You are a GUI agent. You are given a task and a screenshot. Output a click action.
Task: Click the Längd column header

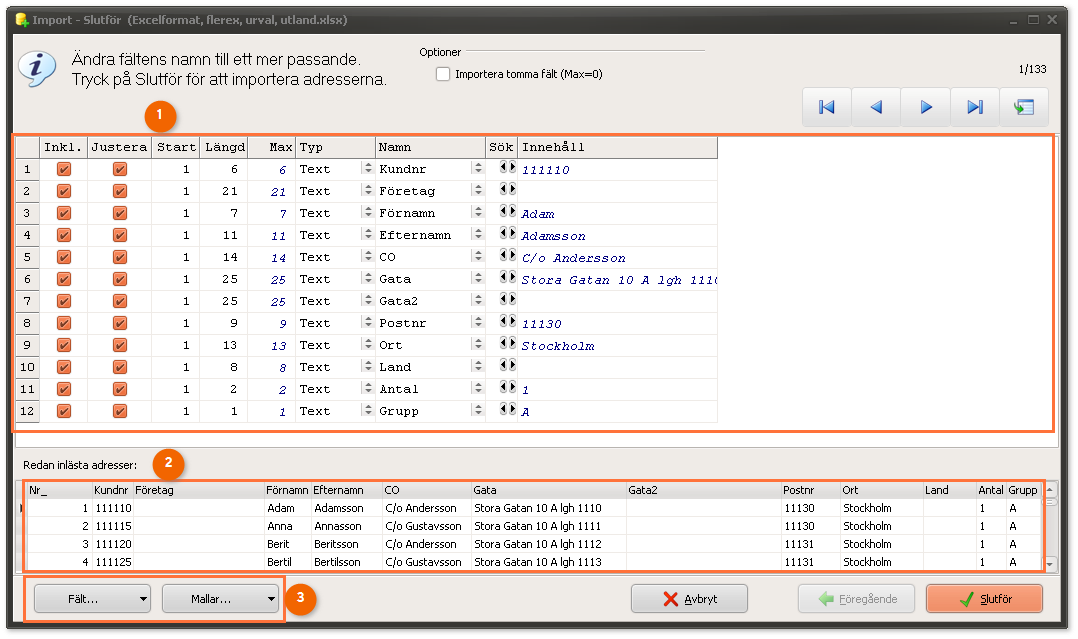pyautogui.click(x=224, y=147)
